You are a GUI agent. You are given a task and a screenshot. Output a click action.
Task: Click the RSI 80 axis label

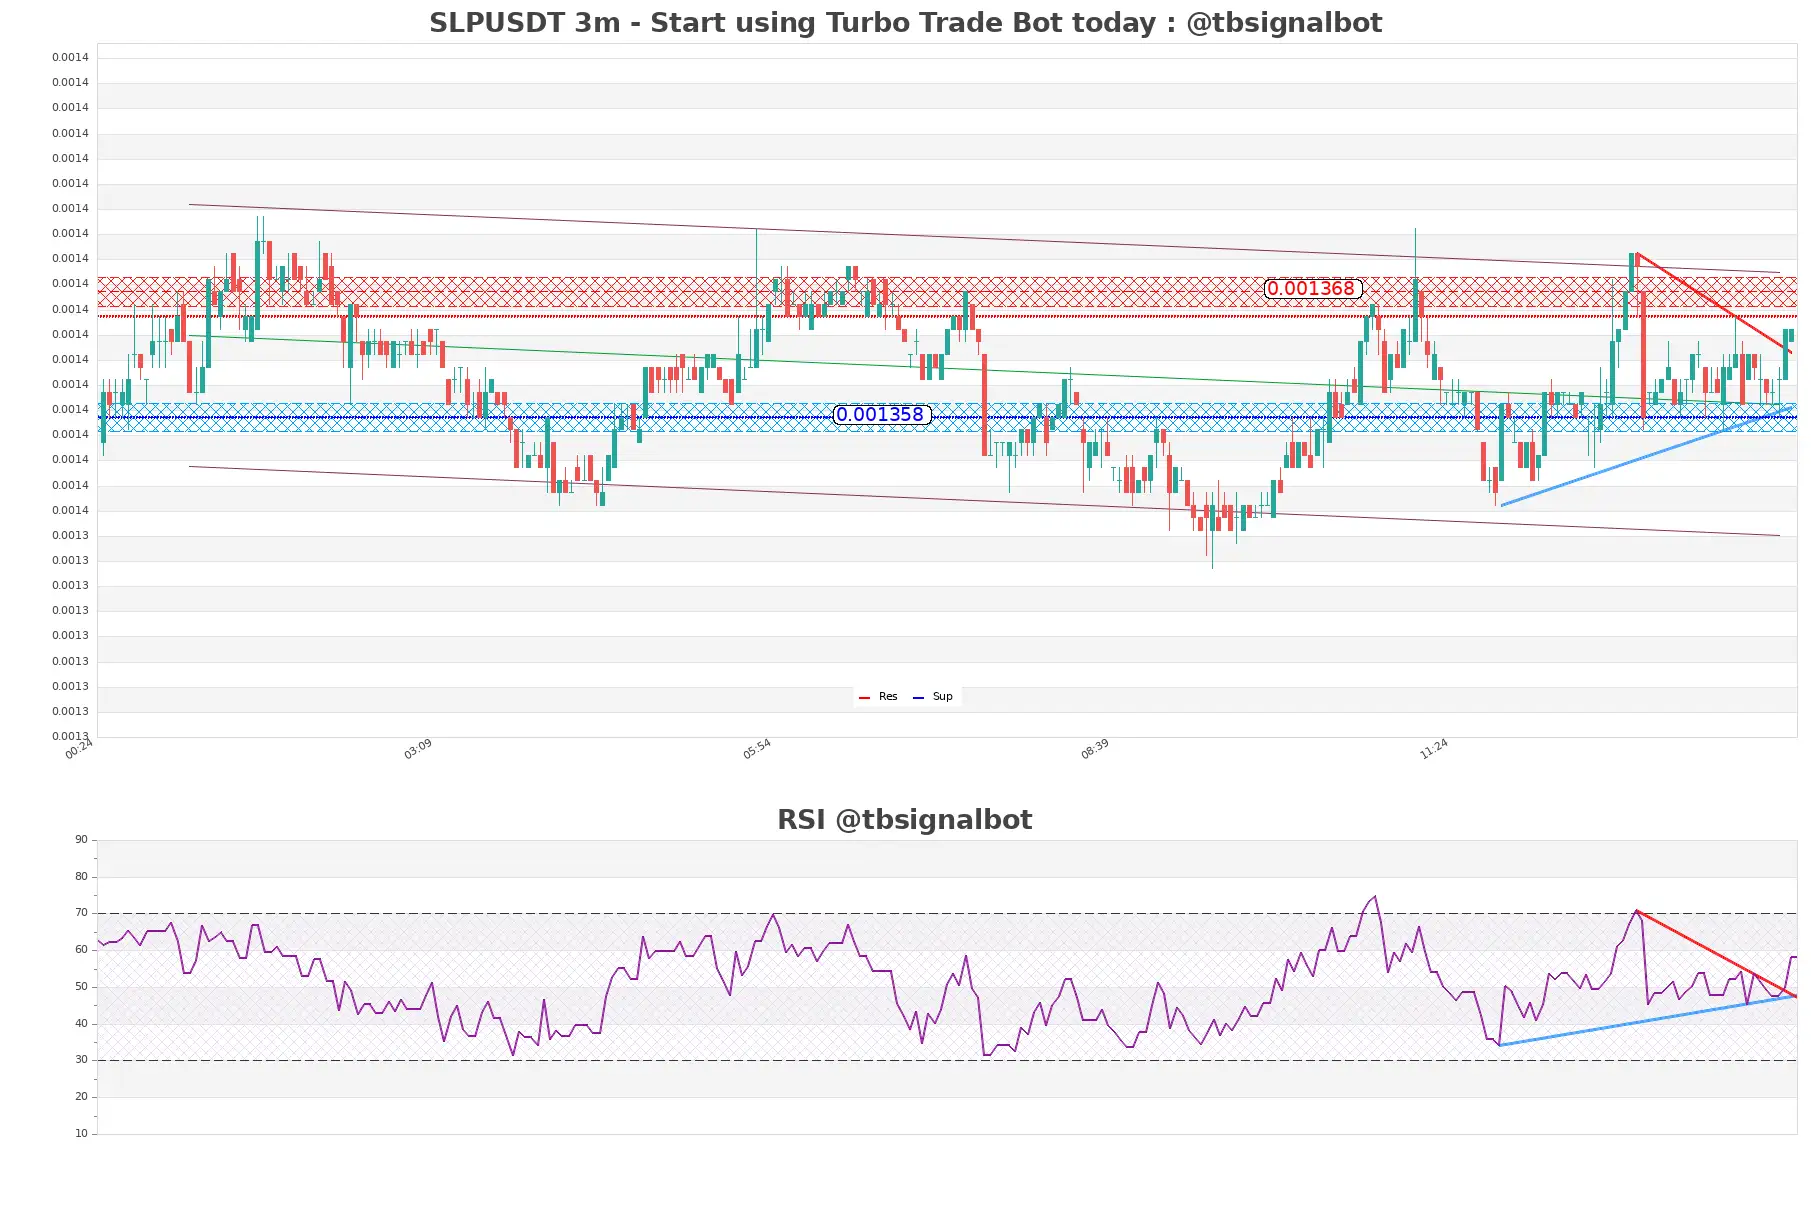tap(81, 877)
